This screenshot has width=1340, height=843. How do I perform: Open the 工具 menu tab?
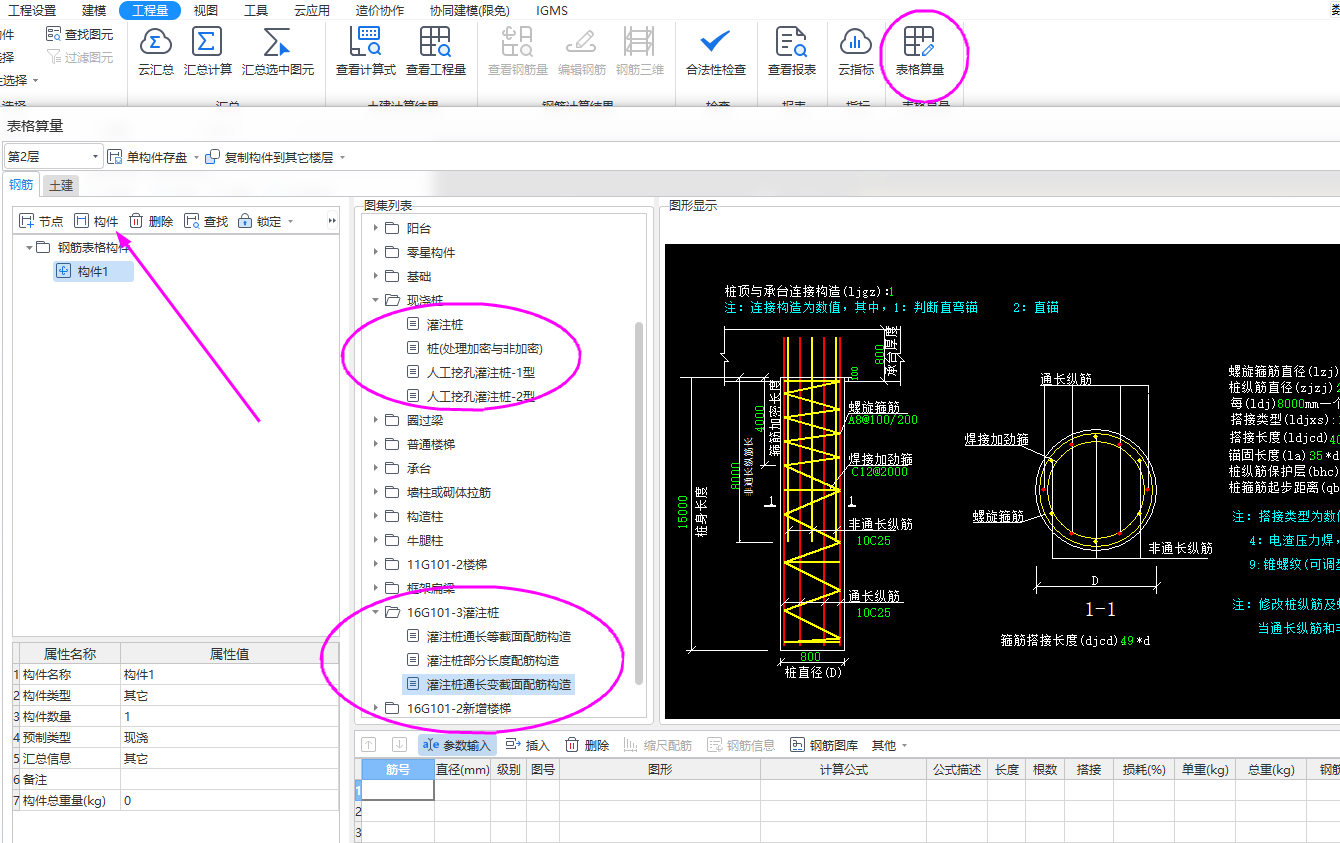tap(256, 10)
